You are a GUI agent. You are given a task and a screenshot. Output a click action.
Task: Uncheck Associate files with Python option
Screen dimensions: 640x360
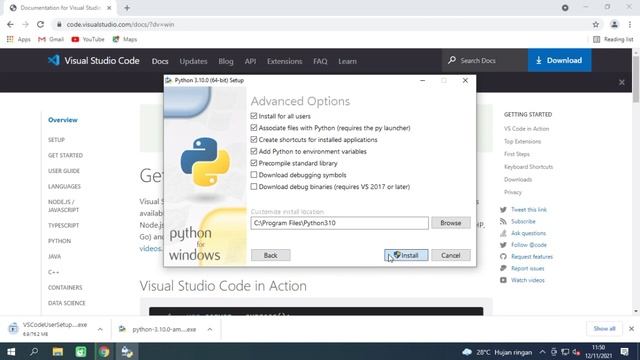254,128
